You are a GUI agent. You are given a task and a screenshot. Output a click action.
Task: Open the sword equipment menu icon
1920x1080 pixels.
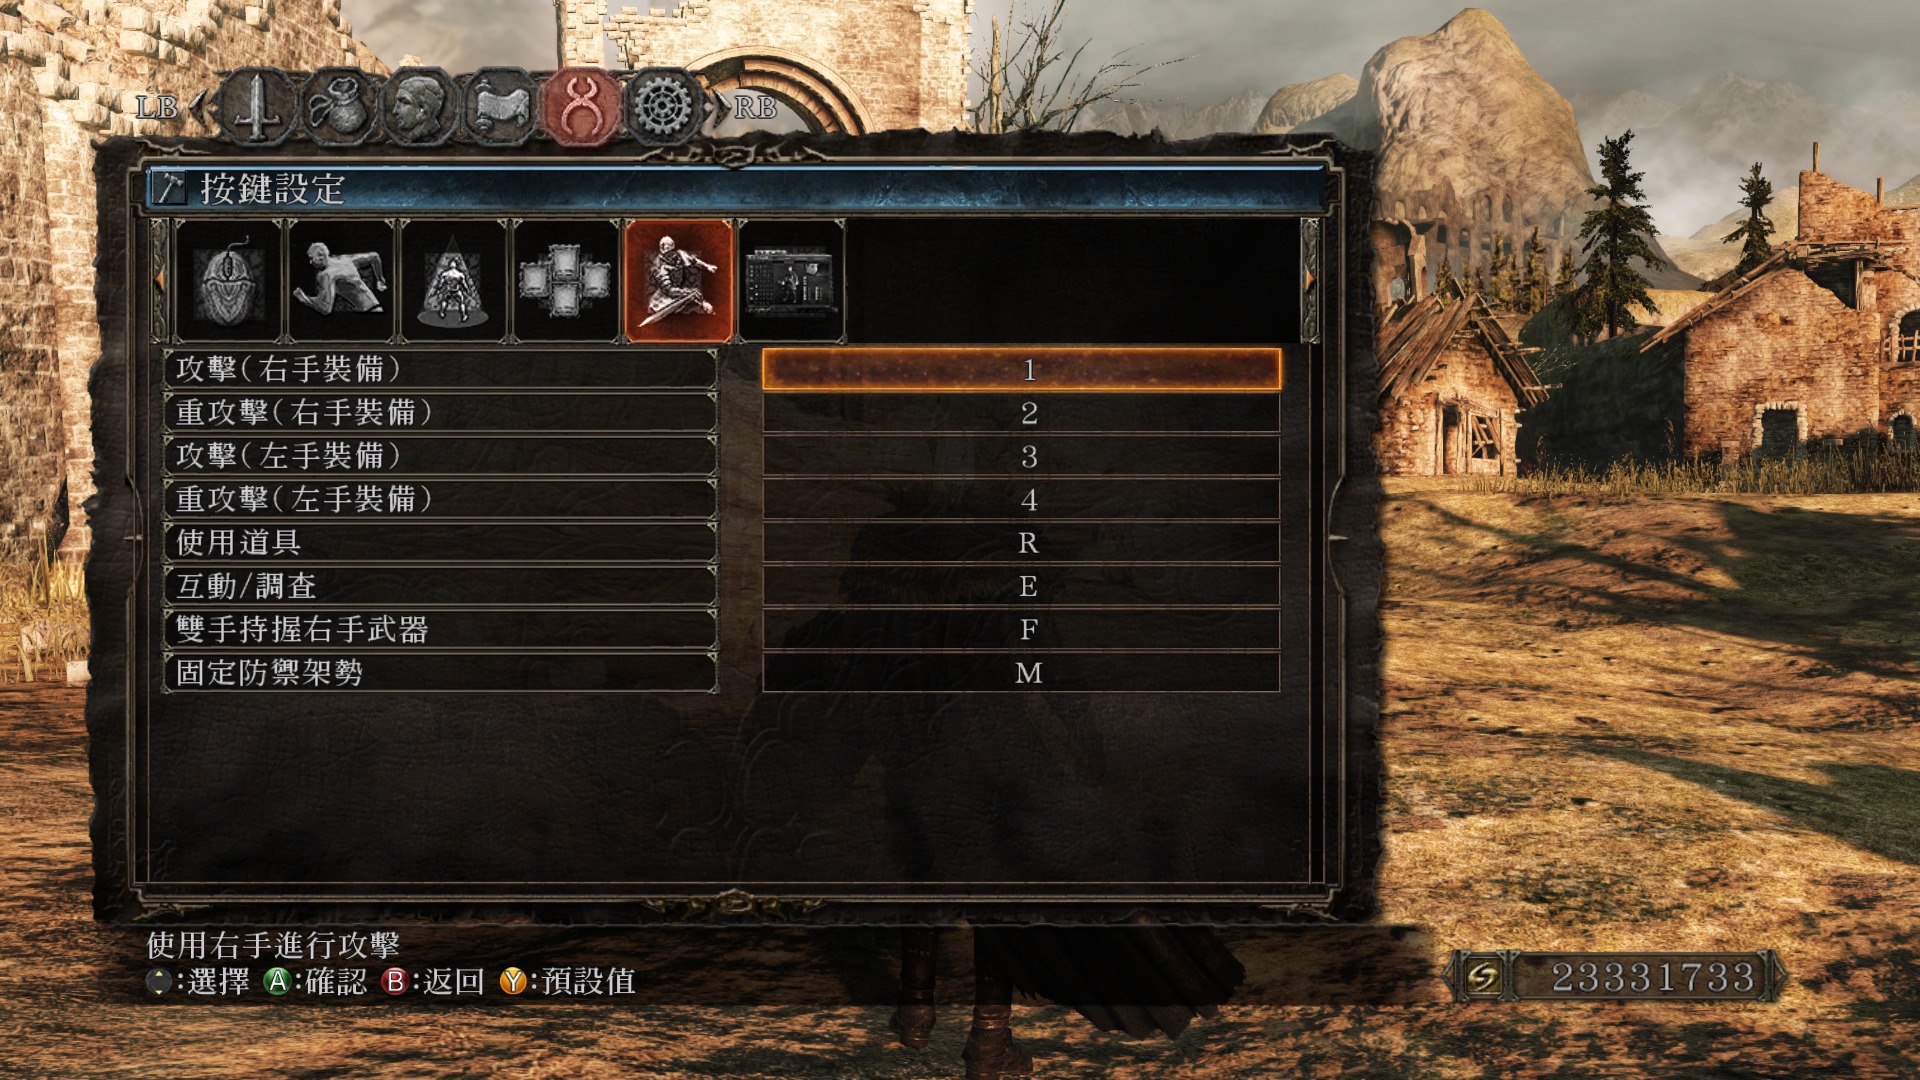point(258,106)
